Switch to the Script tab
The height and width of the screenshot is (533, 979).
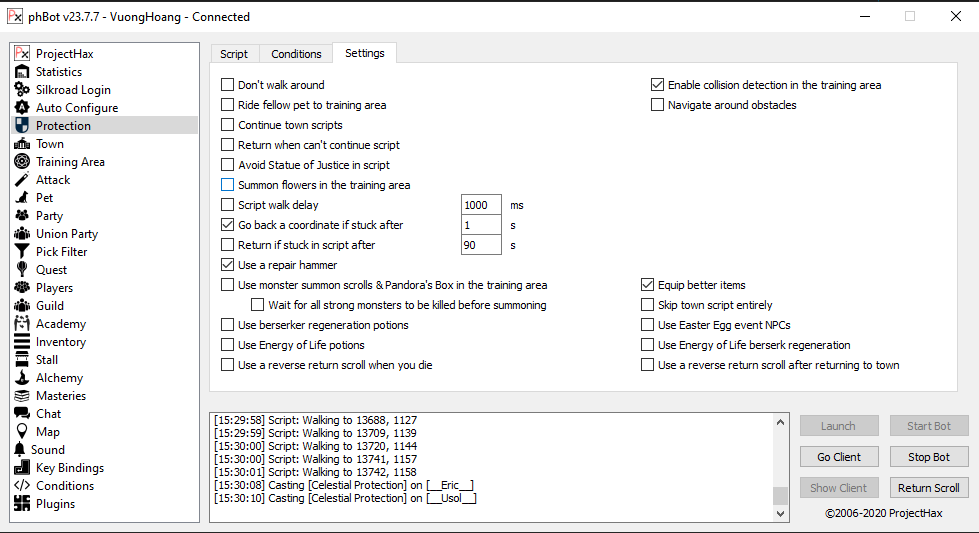tap(234, 54)
